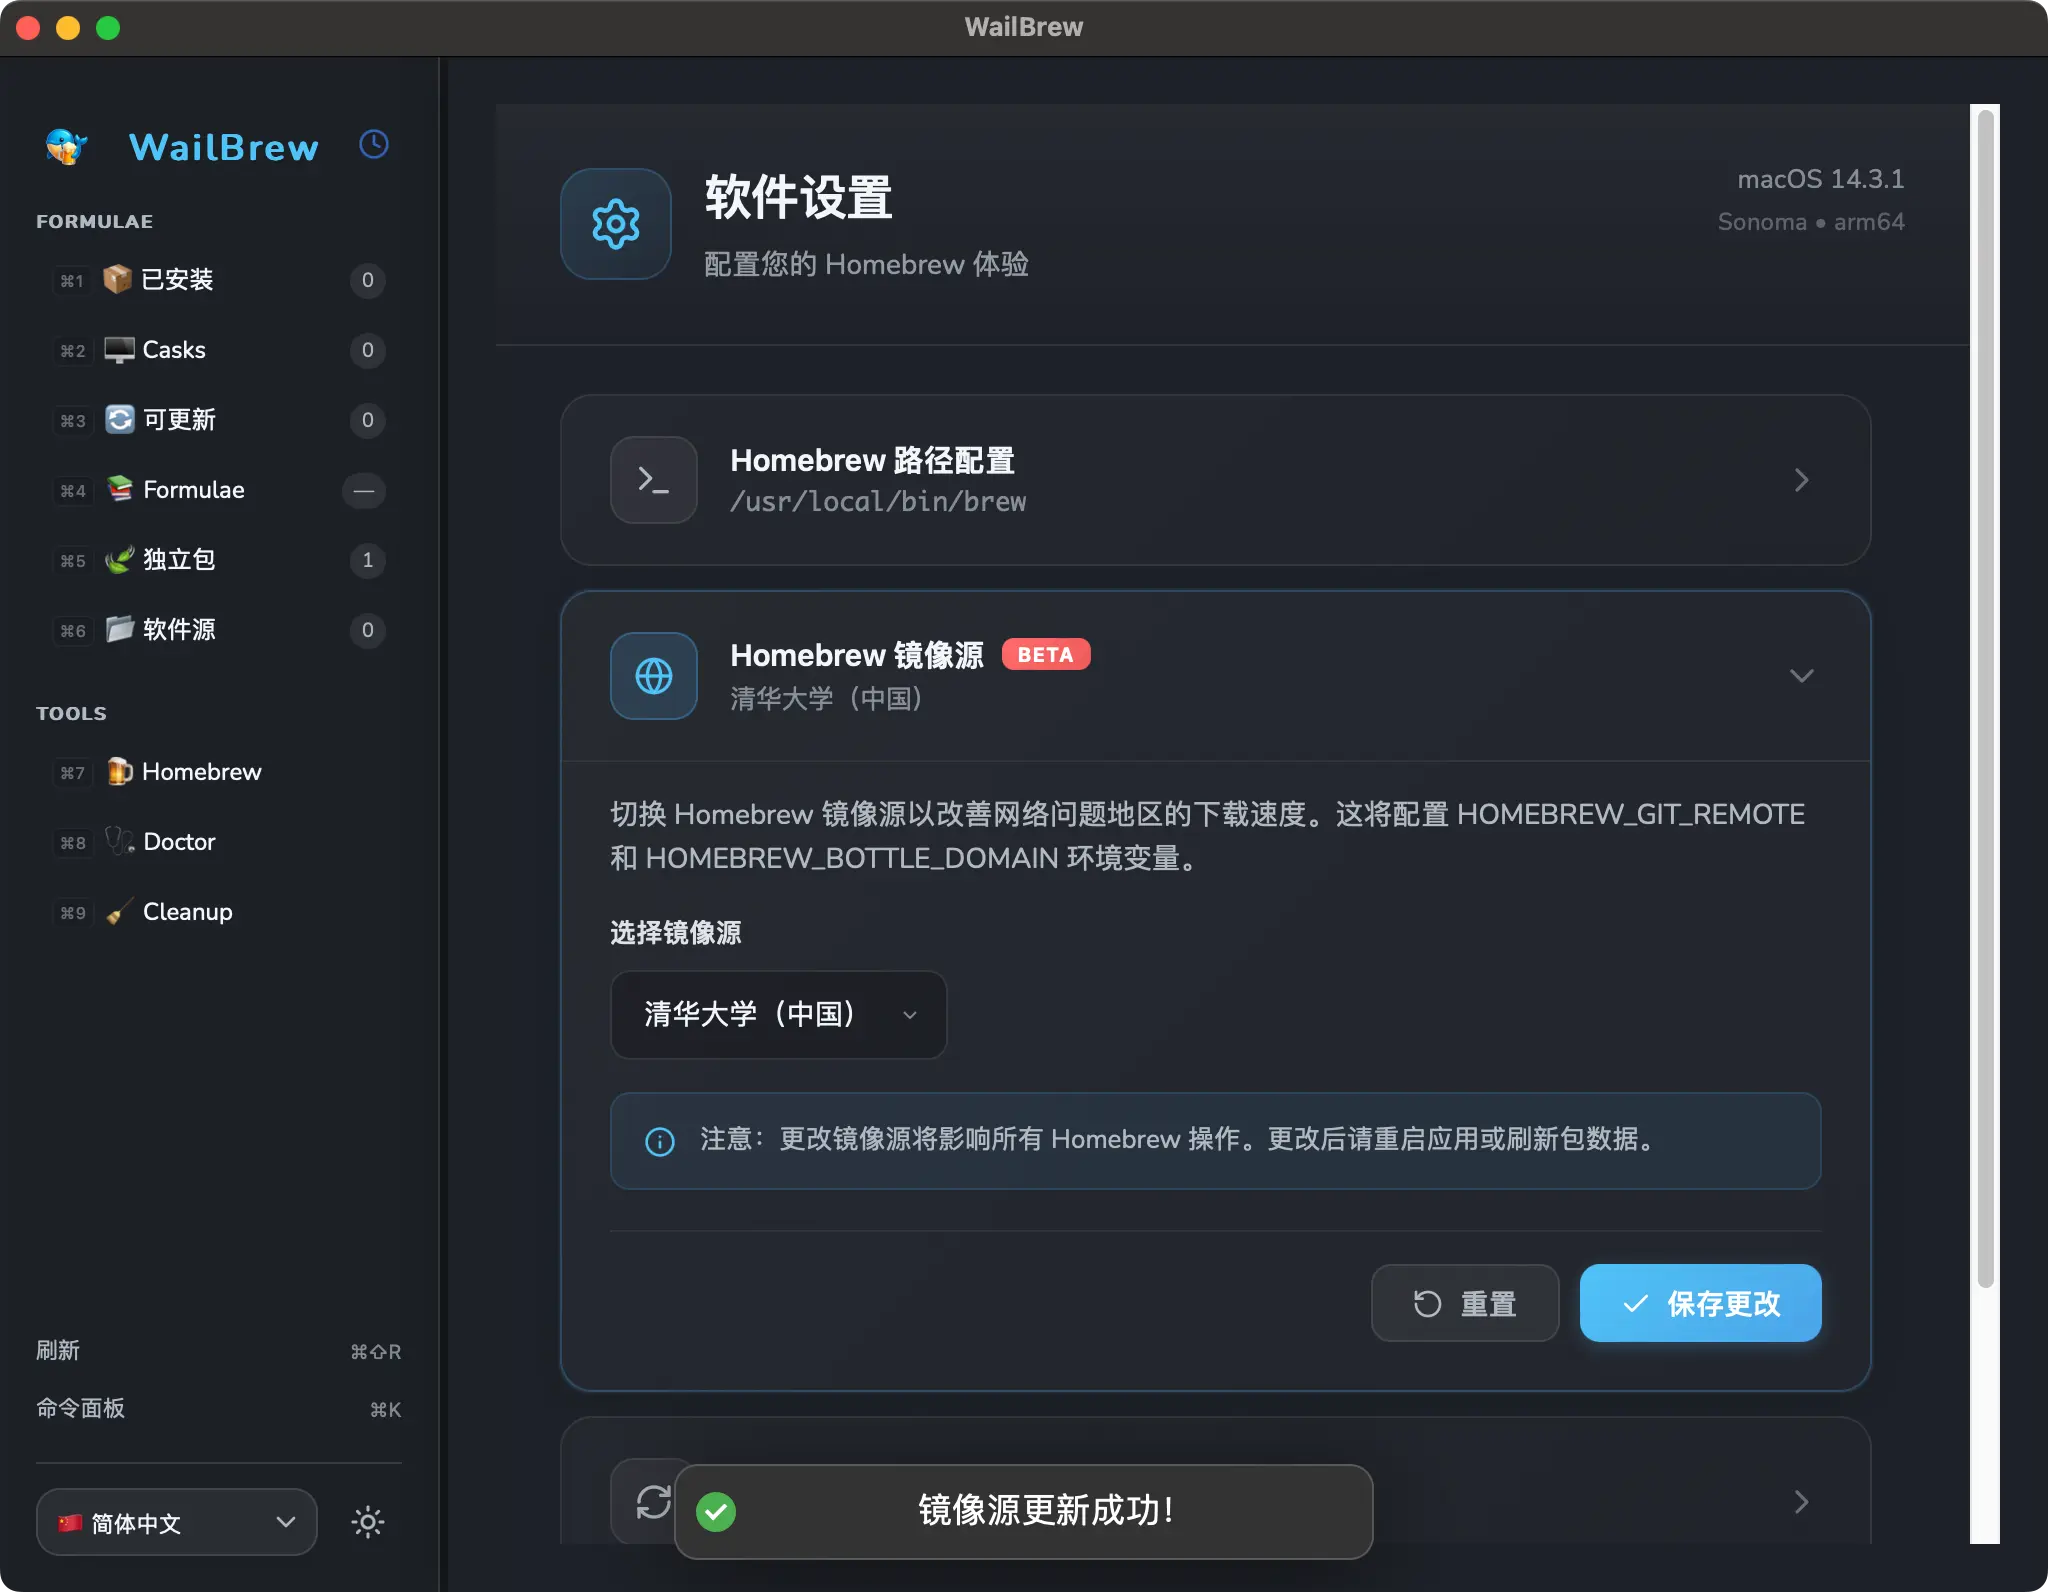Collapse the Homebrew 镜像源 section chevron
The image size is (2048, 1592).
tap(1801, 676)
